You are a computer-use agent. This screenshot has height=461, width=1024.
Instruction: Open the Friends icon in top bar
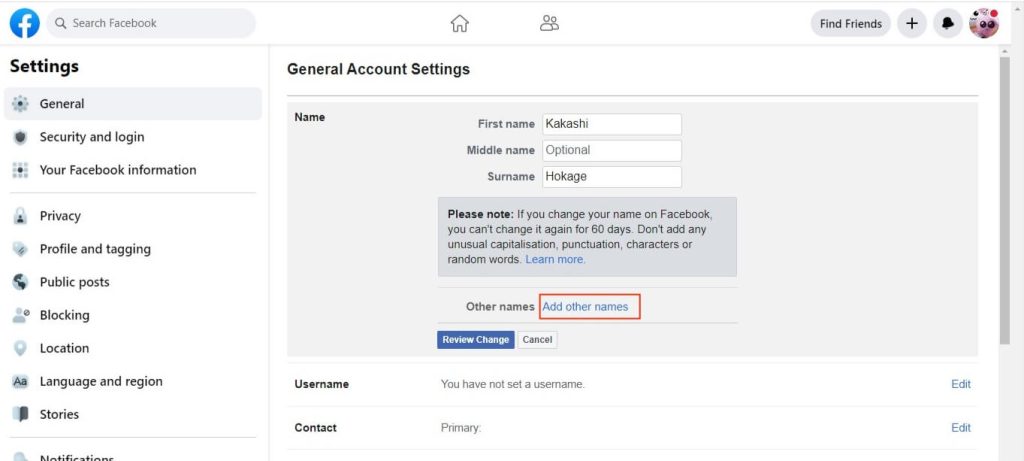click(549, 24)
